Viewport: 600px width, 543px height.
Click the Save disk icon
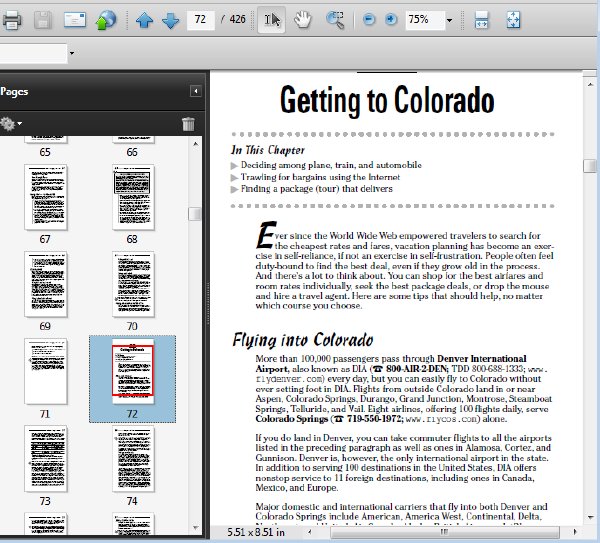[43, 20]
